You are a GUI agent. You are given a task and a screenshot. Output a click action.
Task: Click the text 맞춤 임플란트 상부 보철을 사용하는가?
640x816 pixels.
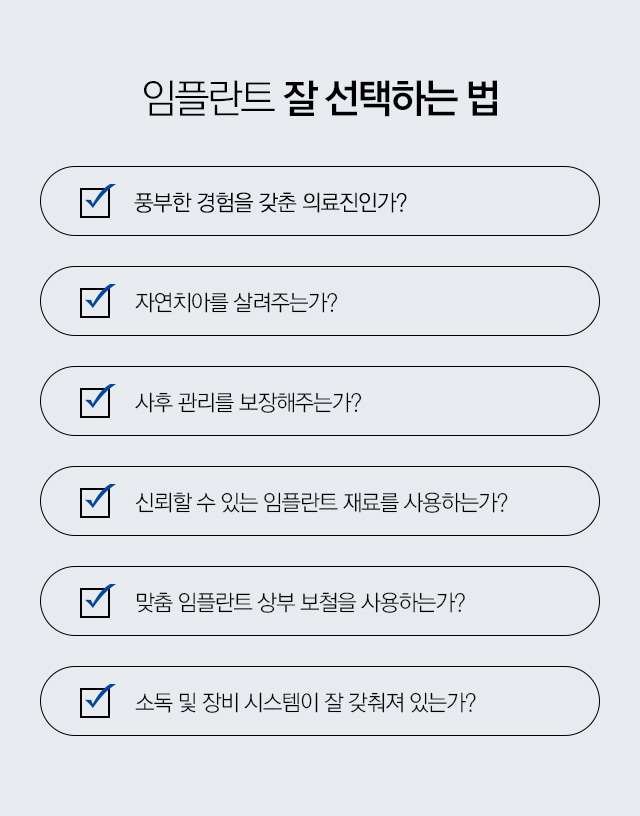pyautogui.click(x=300, y=602)
